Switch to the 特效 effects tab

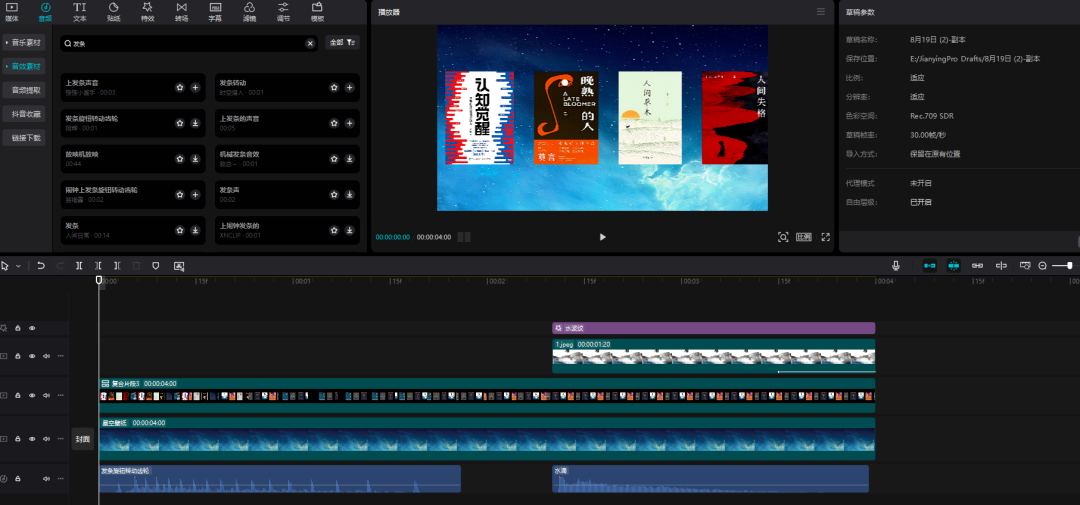click(x=147, y=12)
